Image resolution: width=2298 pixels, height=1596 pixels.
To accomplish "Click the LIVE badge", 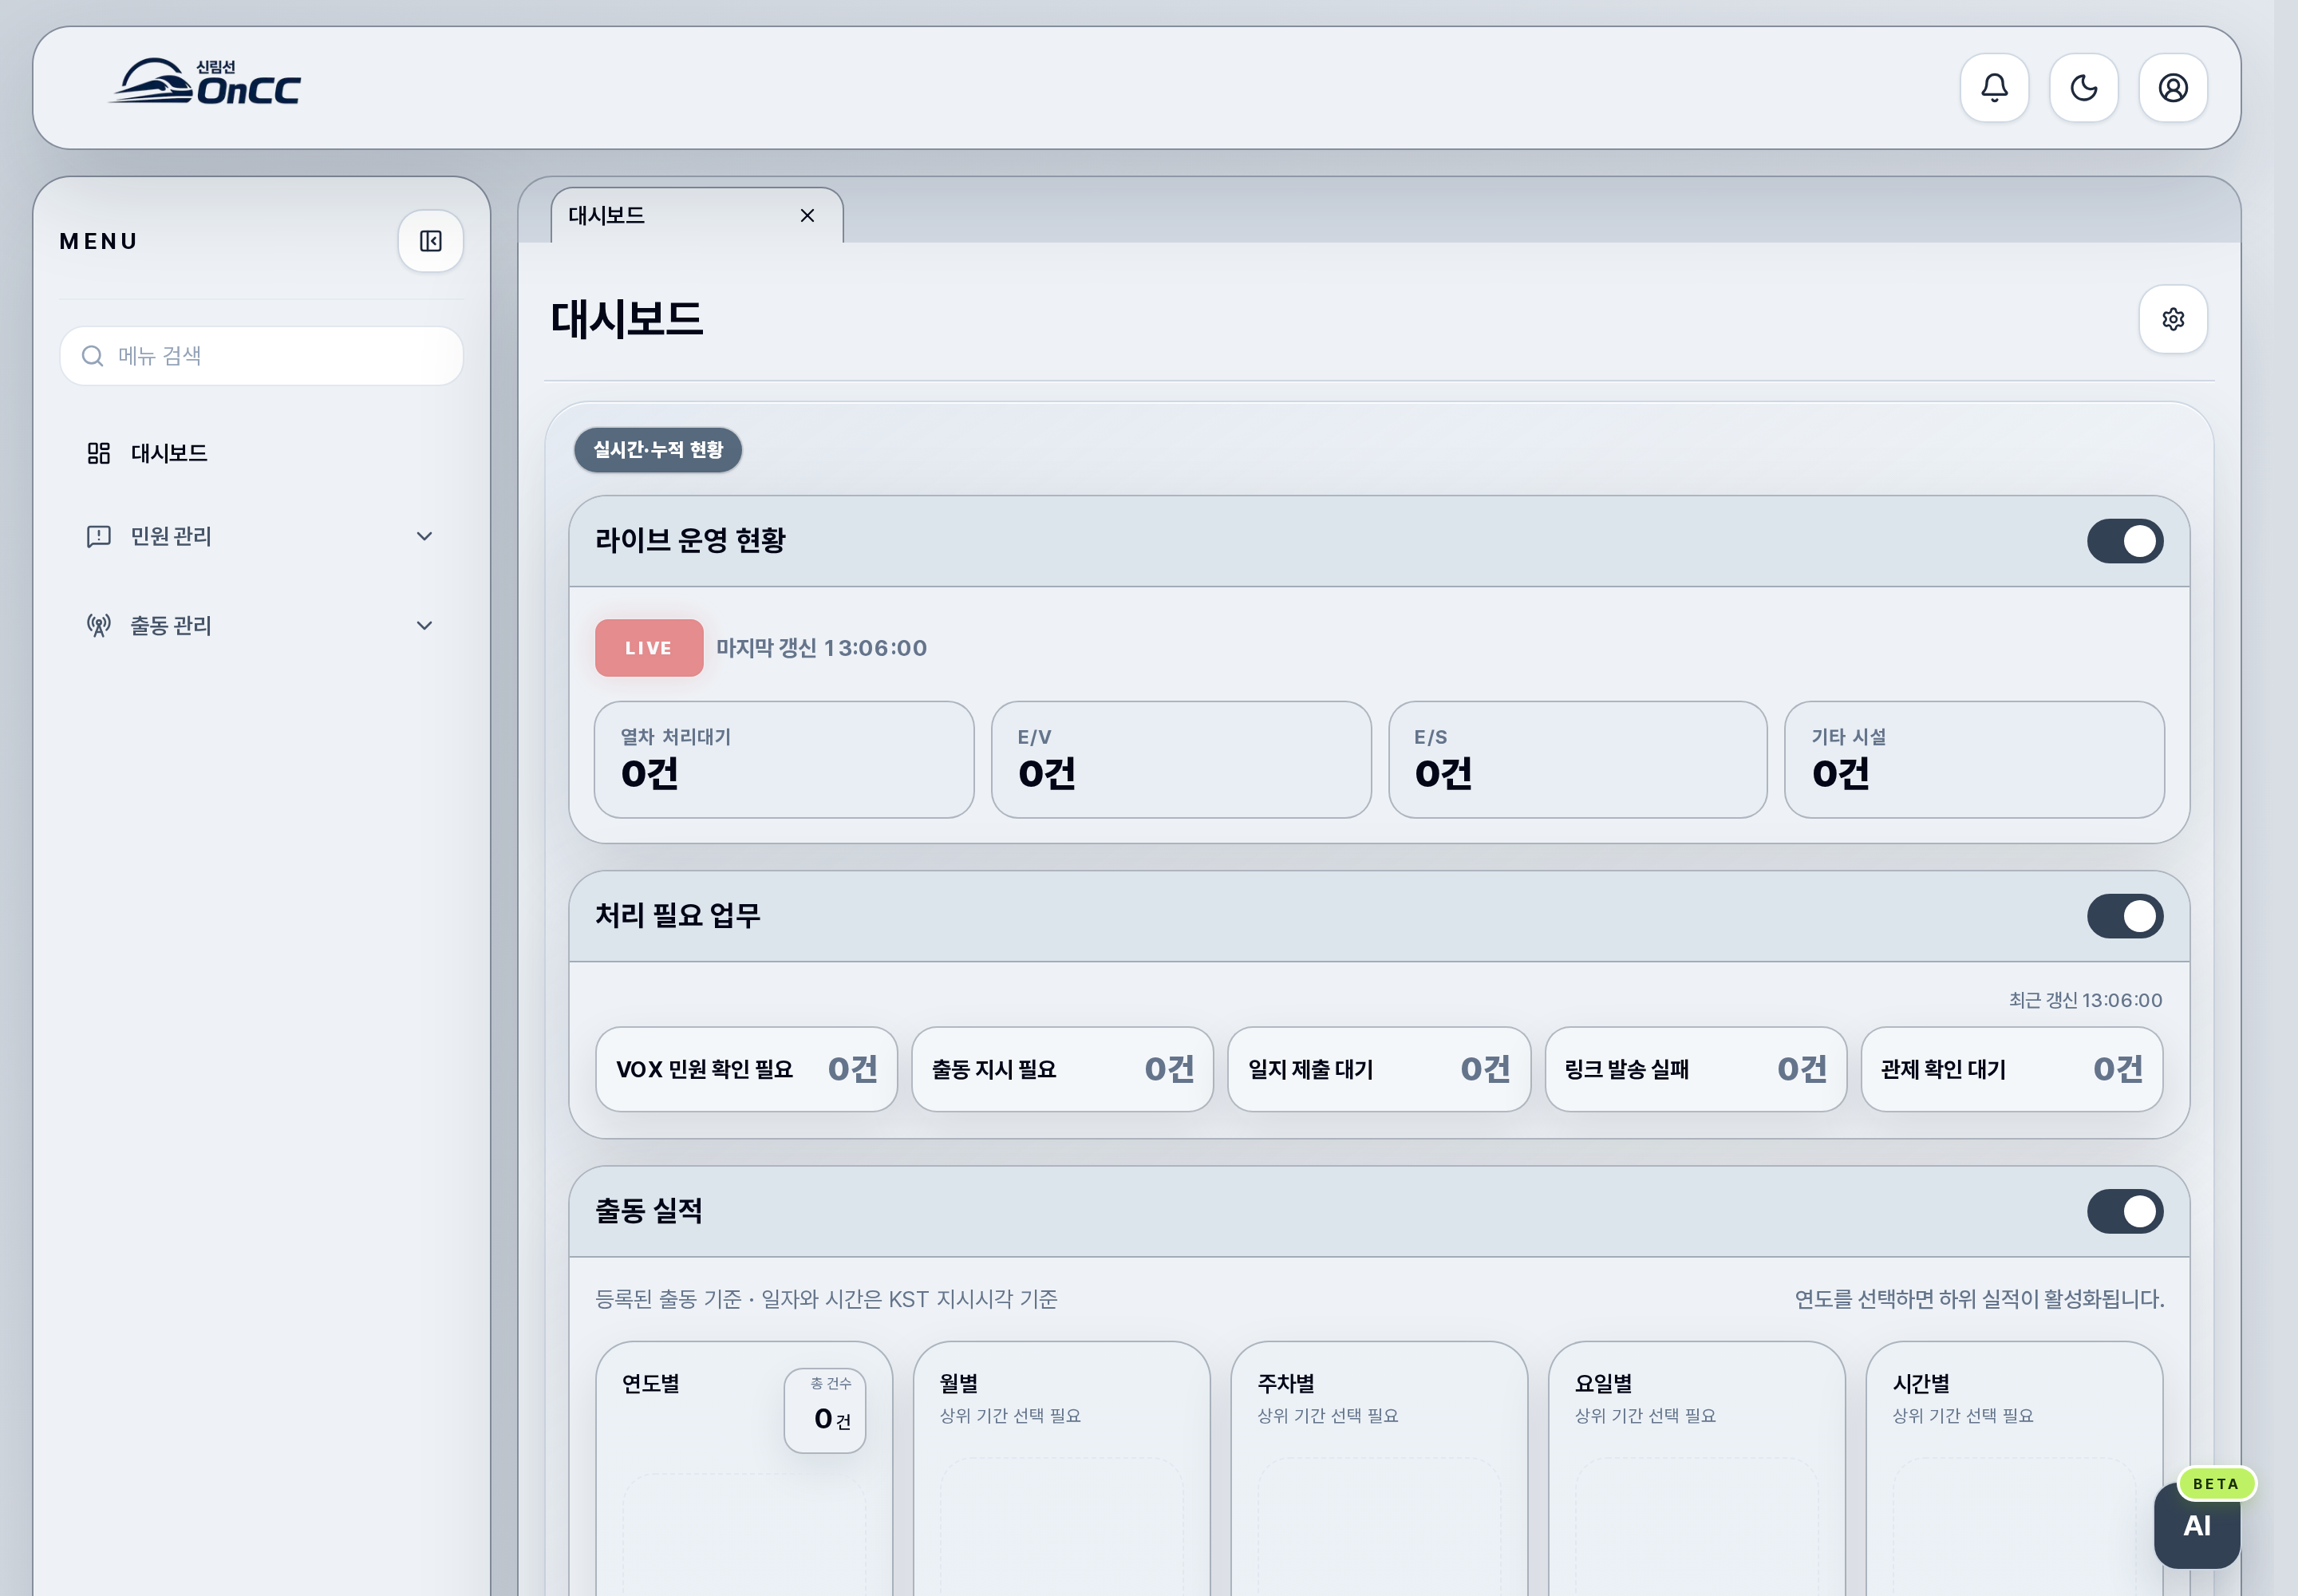I will click(649, 648).
